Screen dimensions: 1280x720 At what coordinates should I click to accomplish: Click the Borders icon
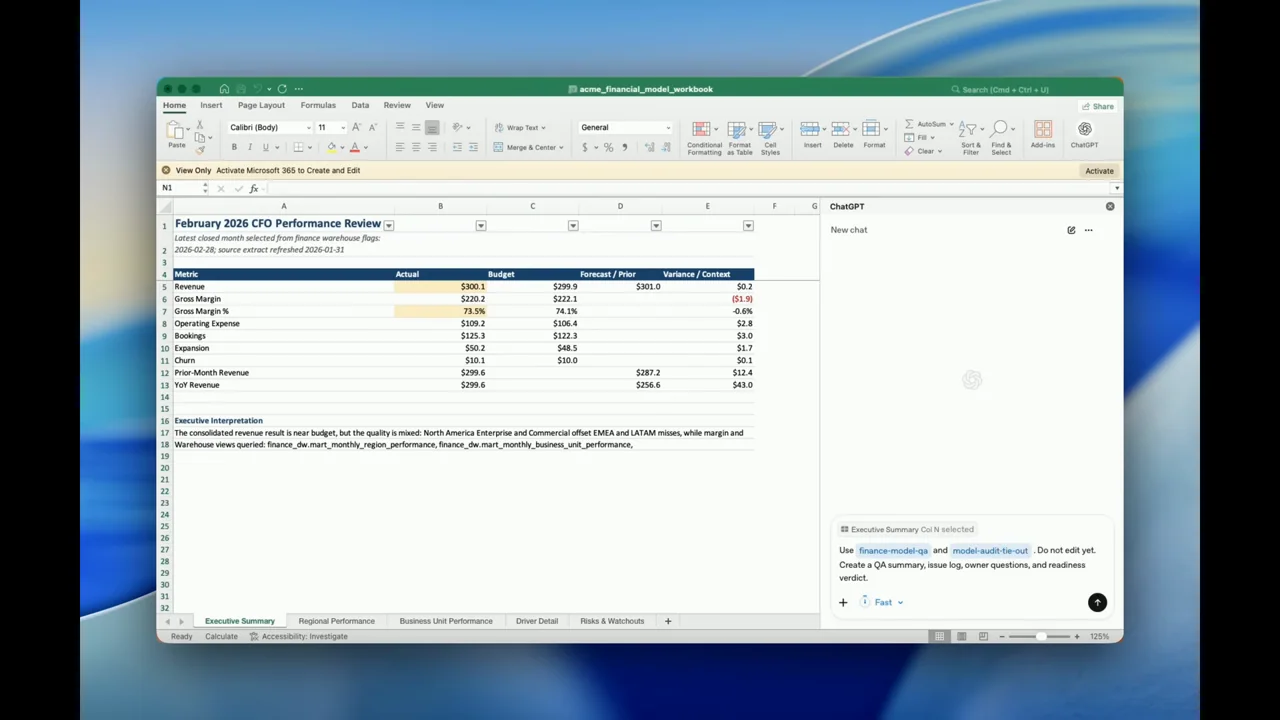(x=298, y=147)
